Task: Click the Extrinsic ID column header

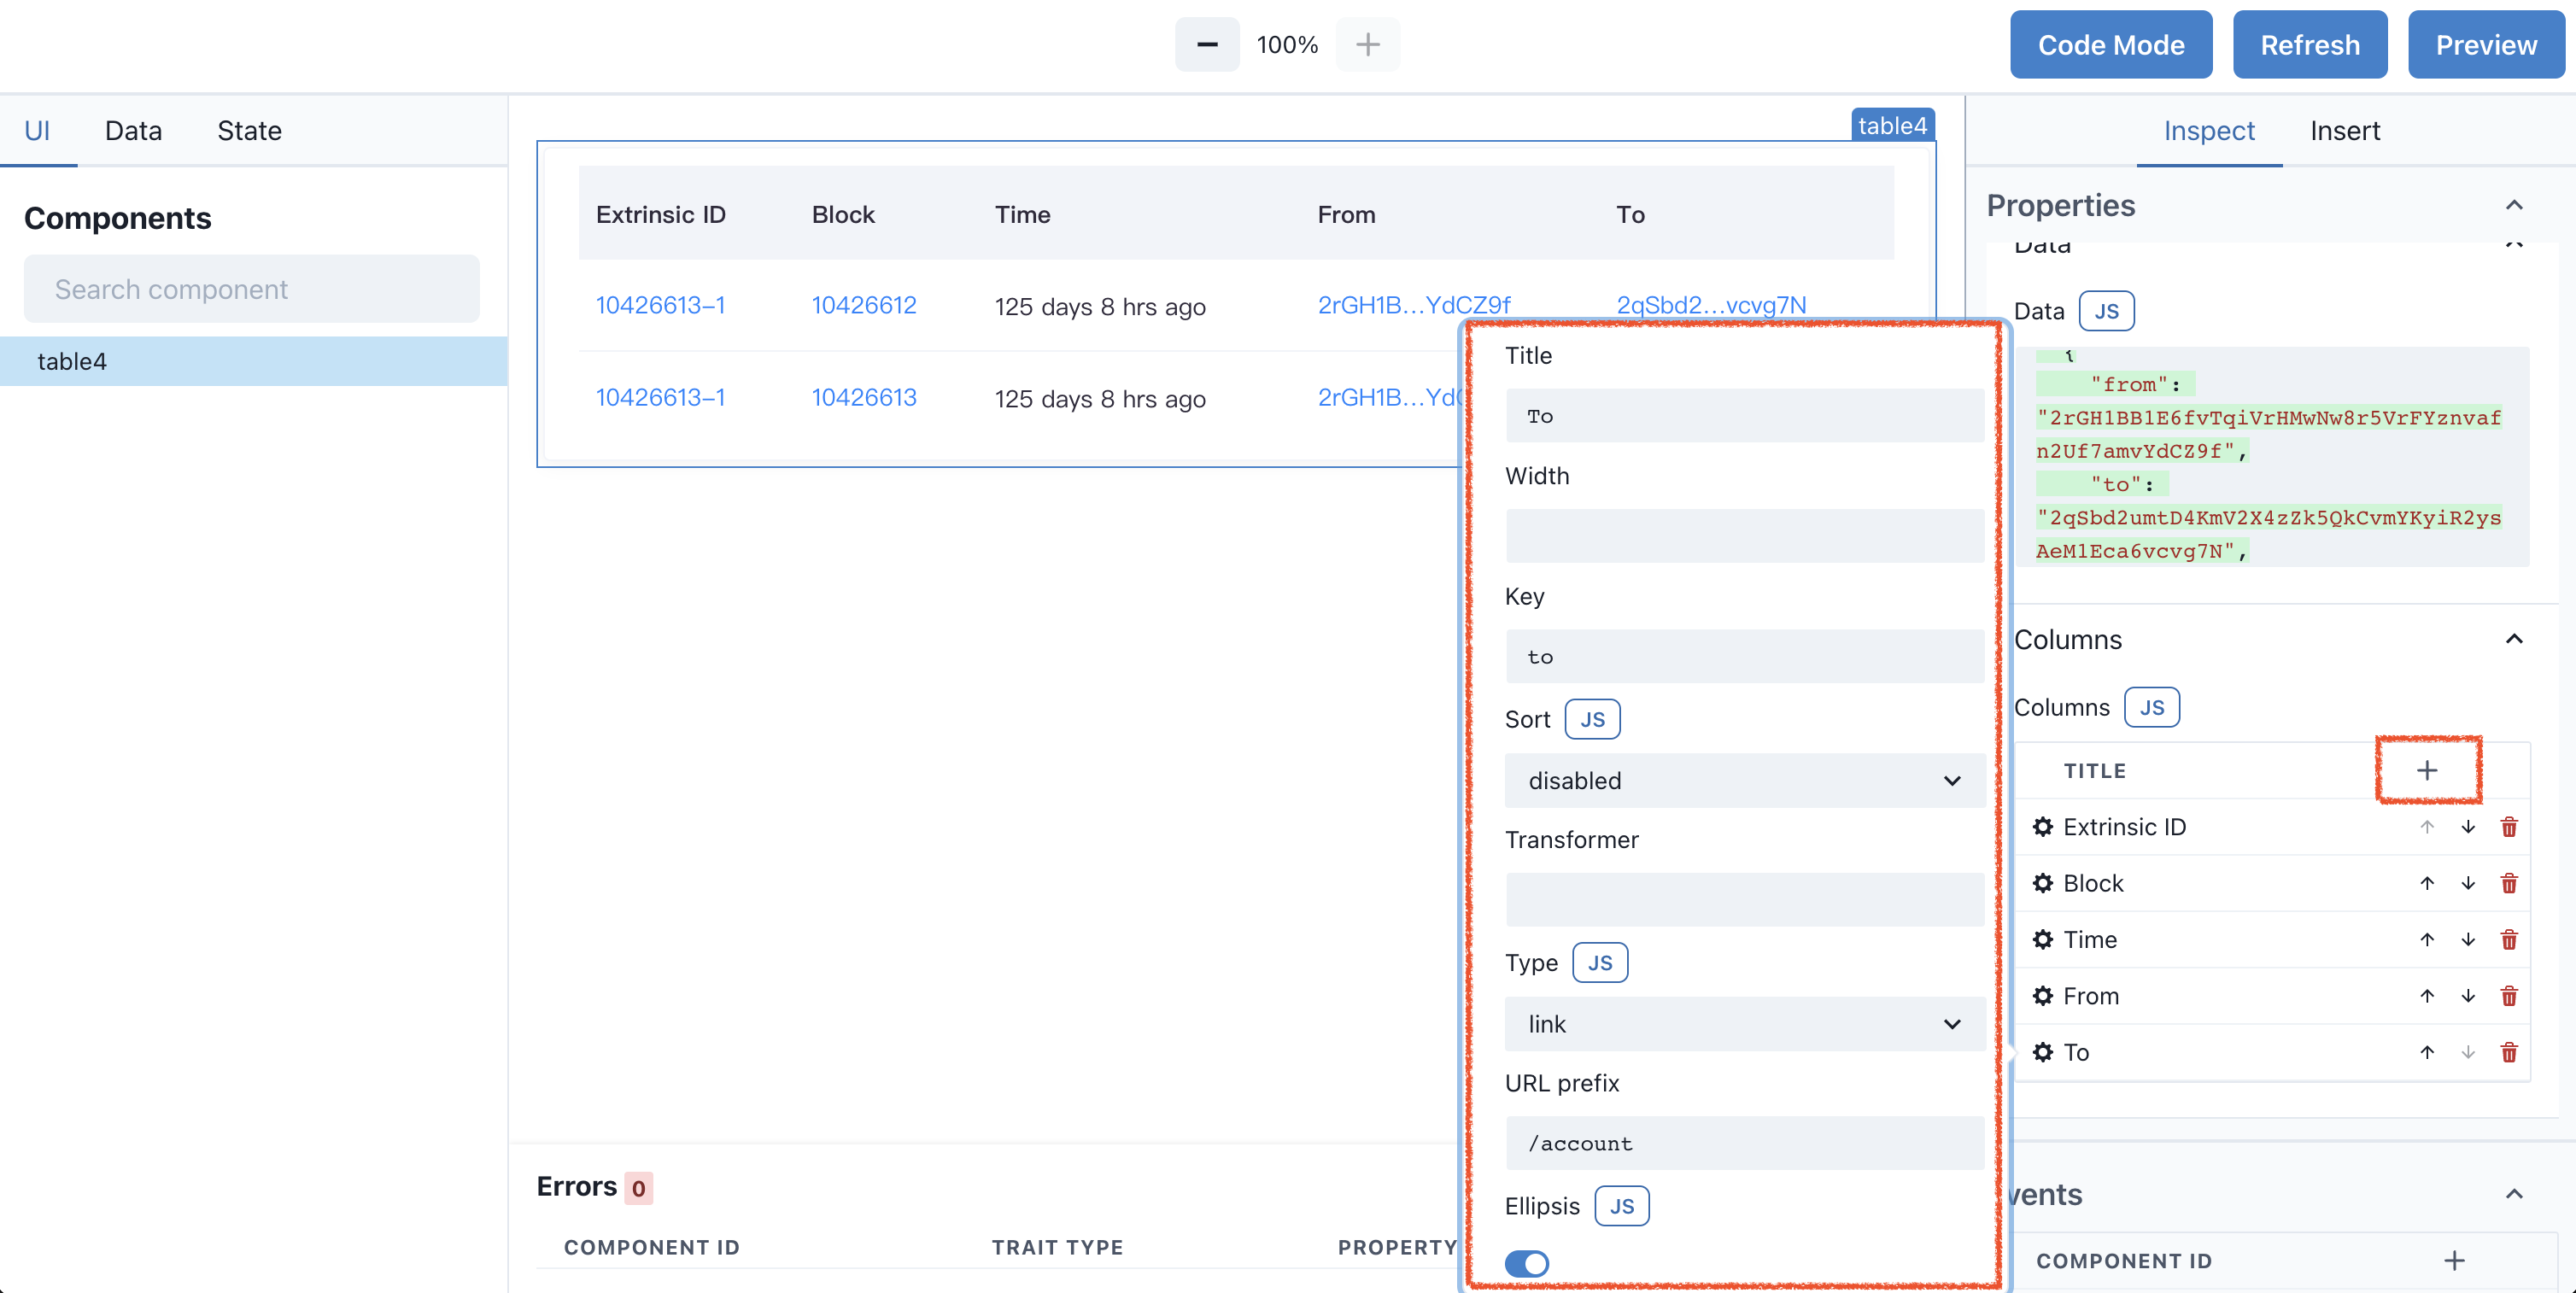Action: coord(660,214)
